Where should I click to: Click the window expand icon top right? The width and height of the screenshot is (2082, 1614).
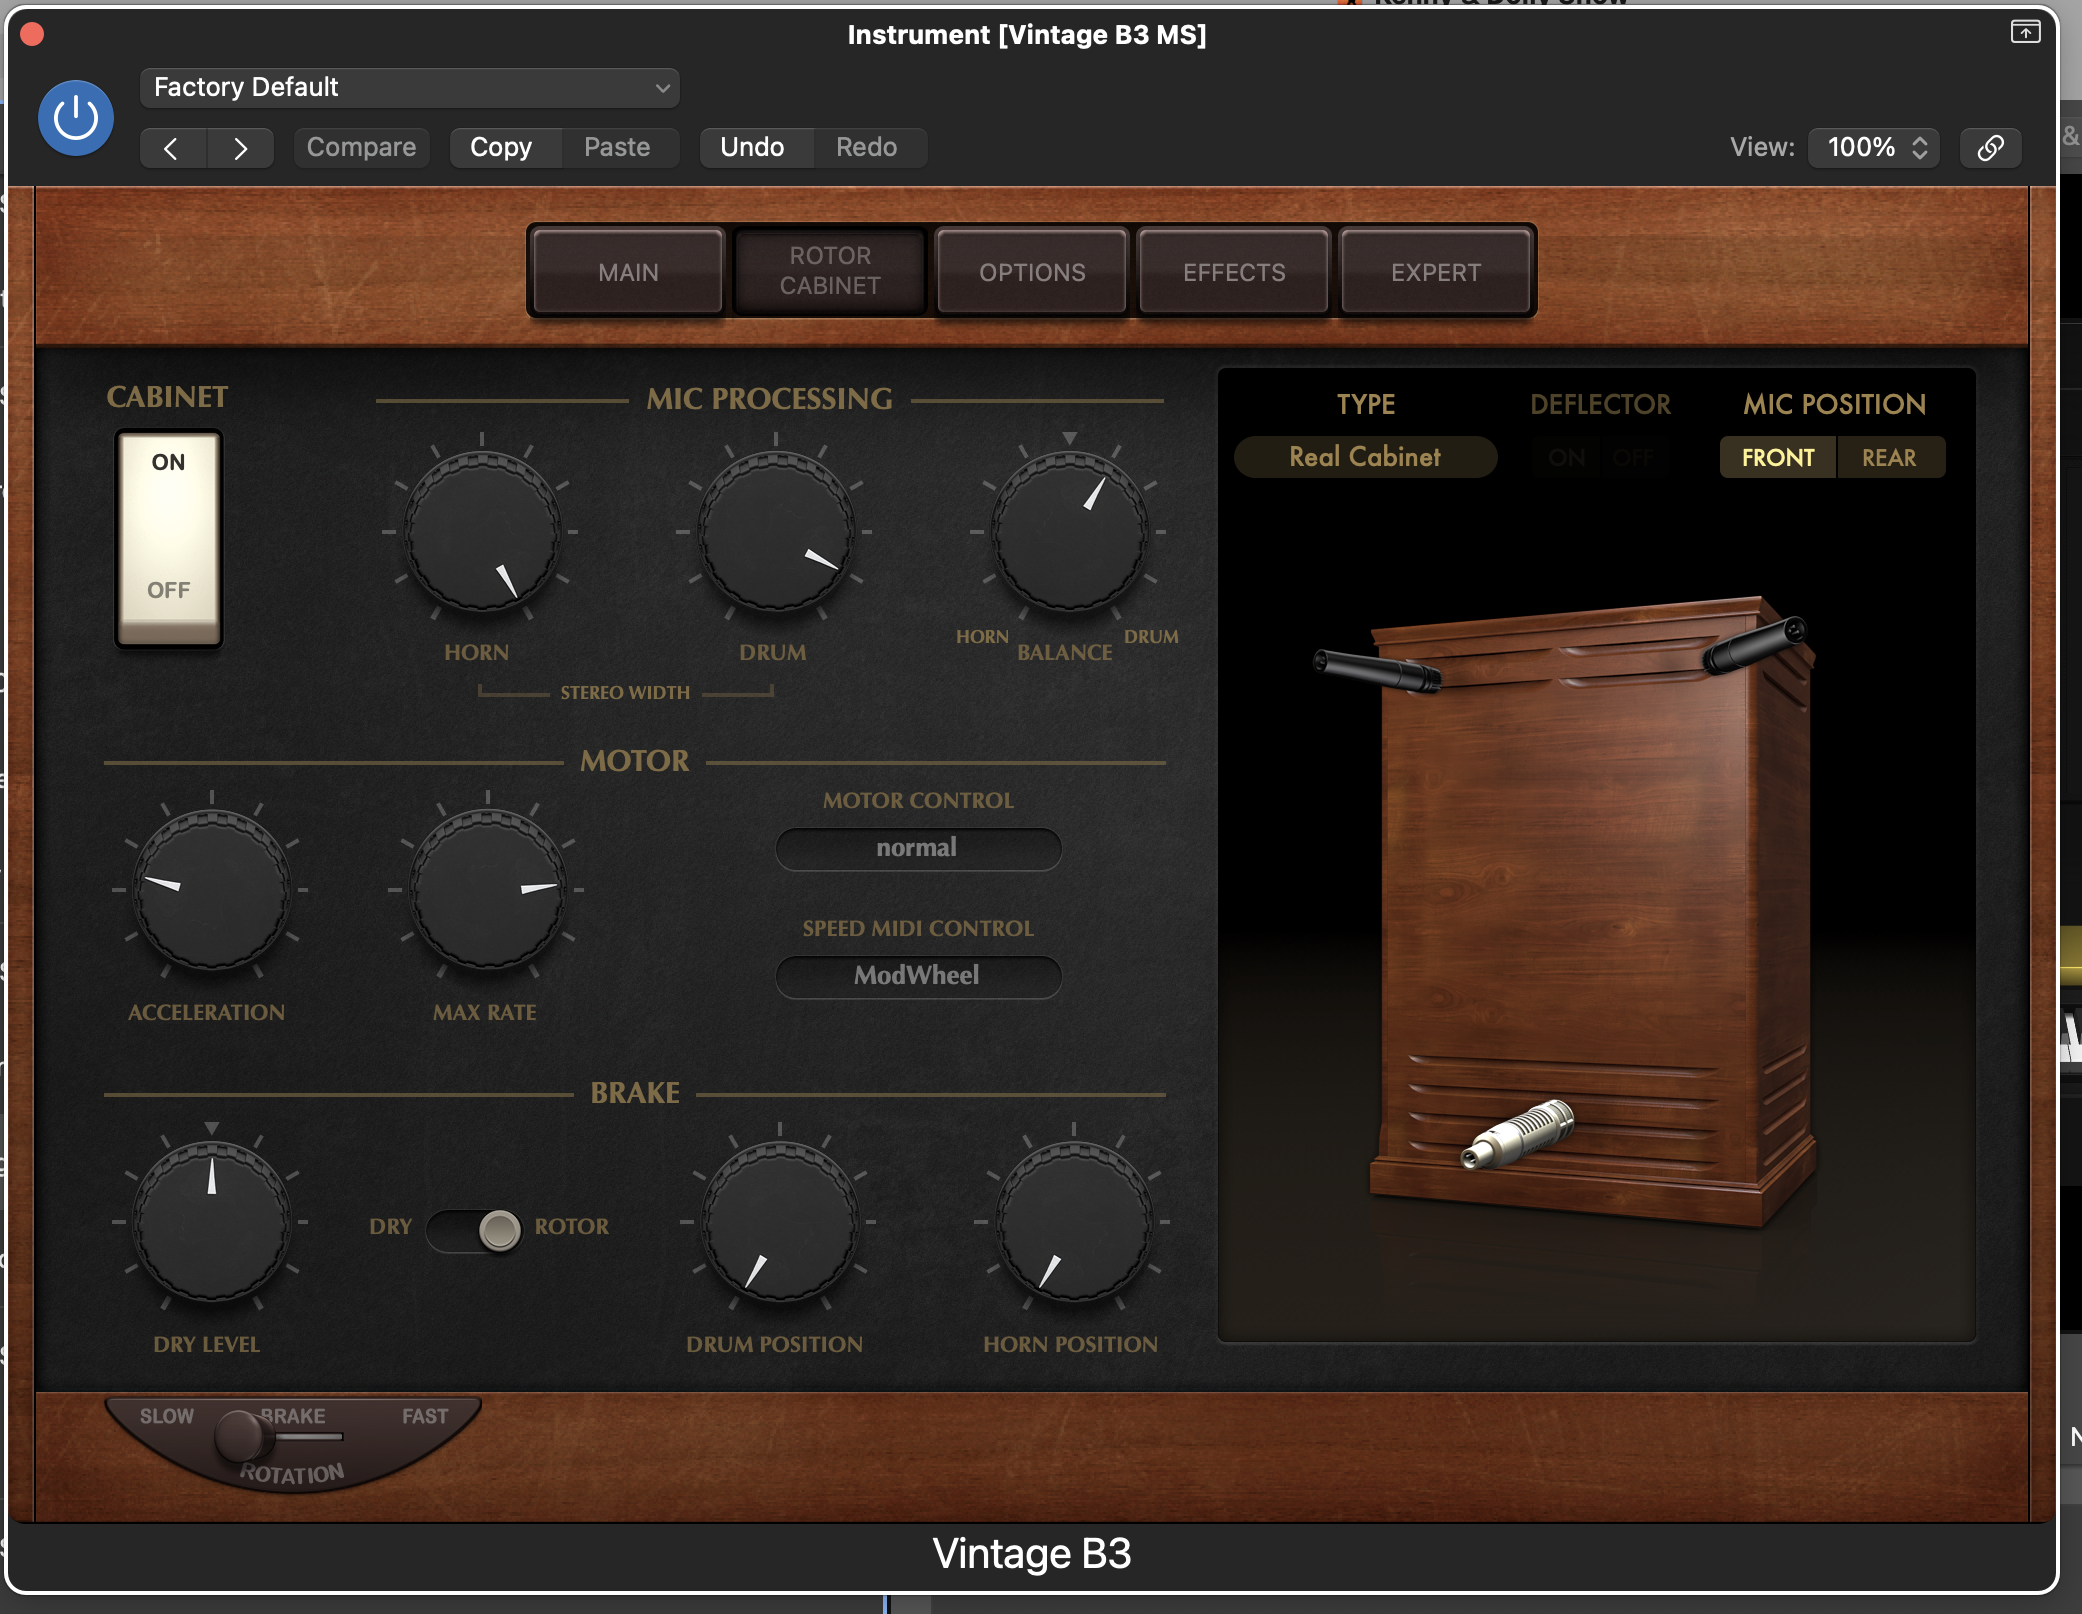point(2024,32)
